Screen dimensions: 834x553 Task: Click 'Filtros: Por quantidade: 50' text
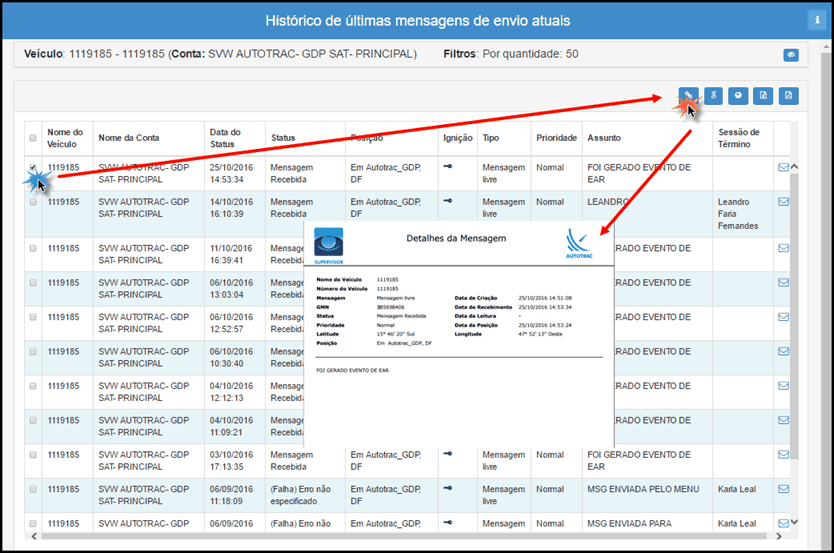coord(511,54)
